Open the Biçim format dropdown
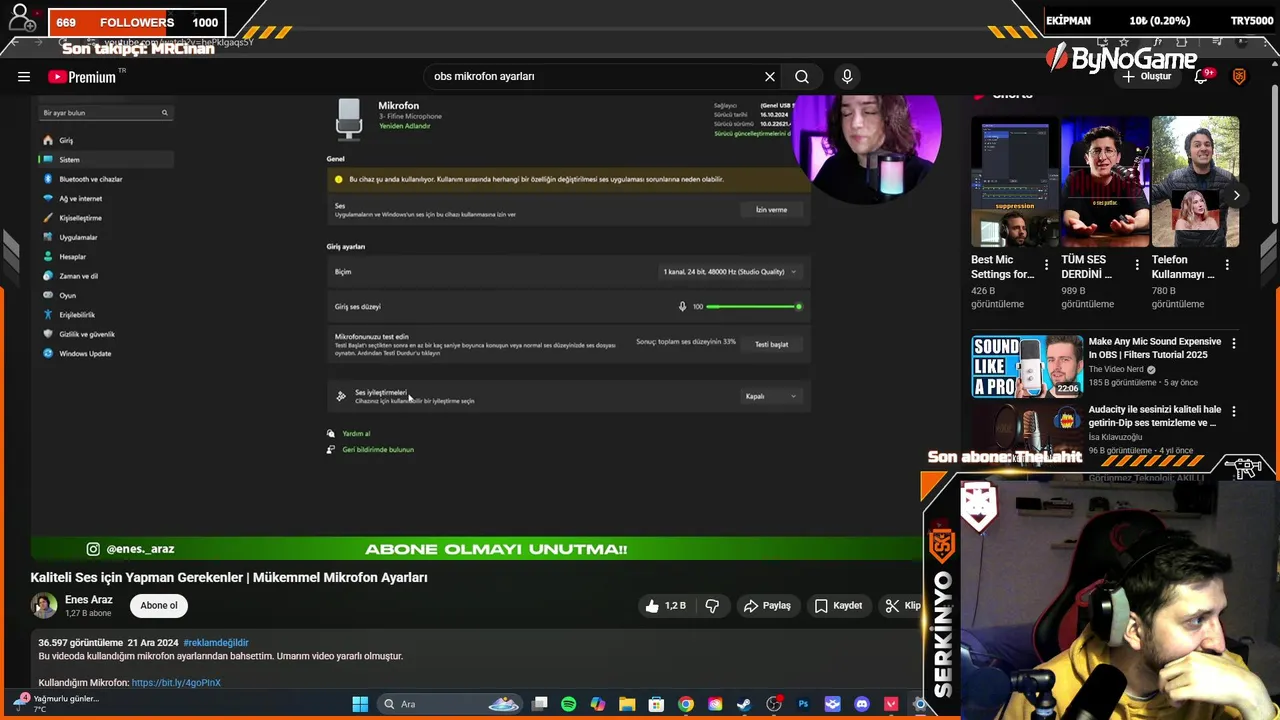 pos(730,272)
